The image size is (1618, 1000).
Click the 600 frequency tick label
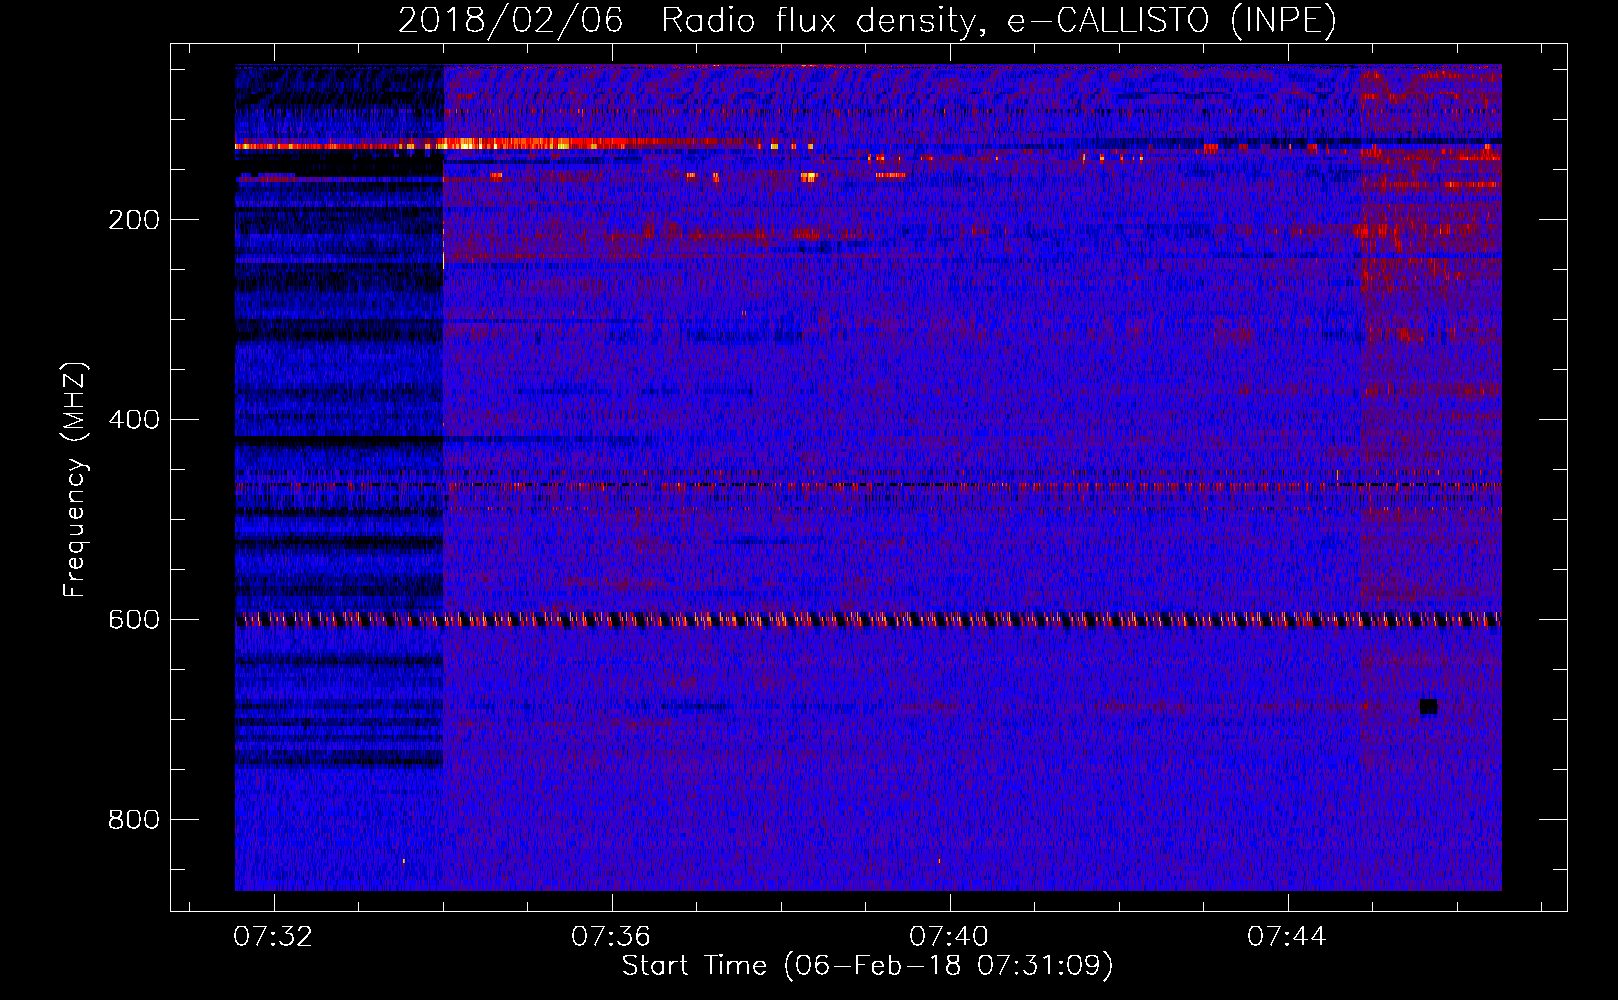pyautogui.click(x=134, y=620)
